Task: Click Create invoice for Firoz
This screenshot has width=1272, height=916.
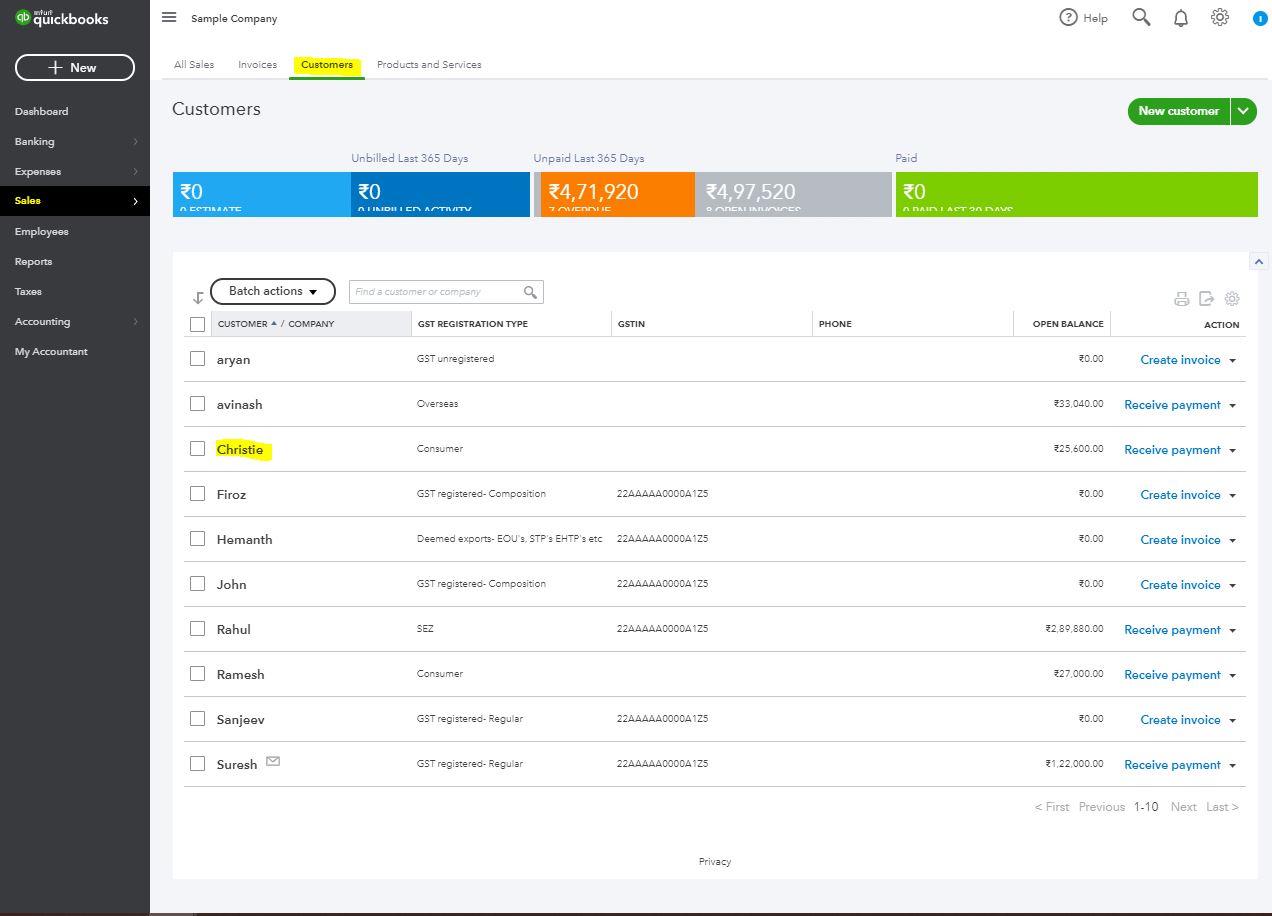Action: point(1180,495)
